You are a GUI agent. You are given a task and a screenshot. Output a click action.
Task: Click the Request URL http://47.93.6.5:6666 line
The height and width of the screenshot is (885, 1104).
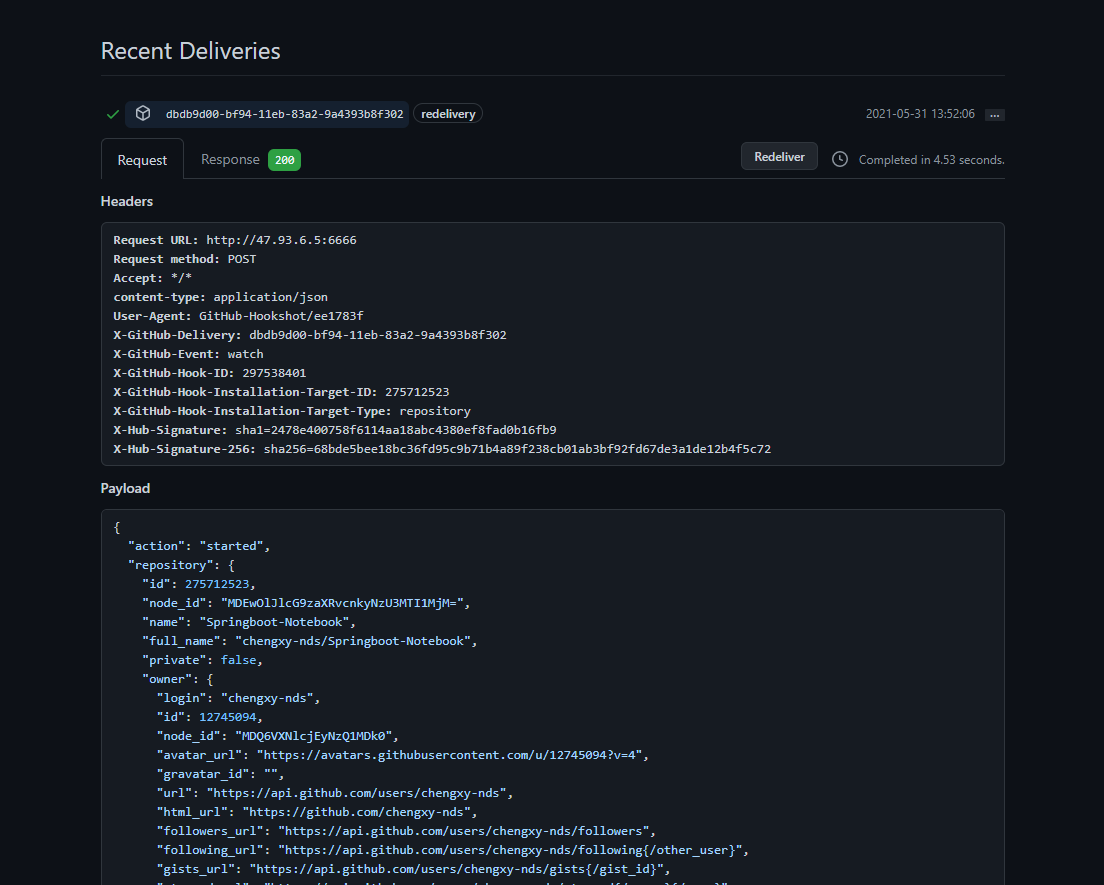(235, 240)
